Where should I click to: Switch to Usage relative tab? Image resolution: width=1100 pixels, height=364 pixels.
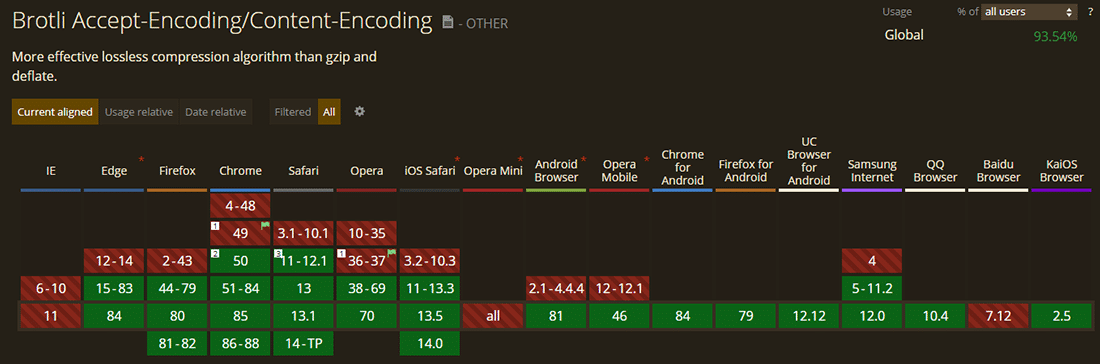click(x=139, y=112)
